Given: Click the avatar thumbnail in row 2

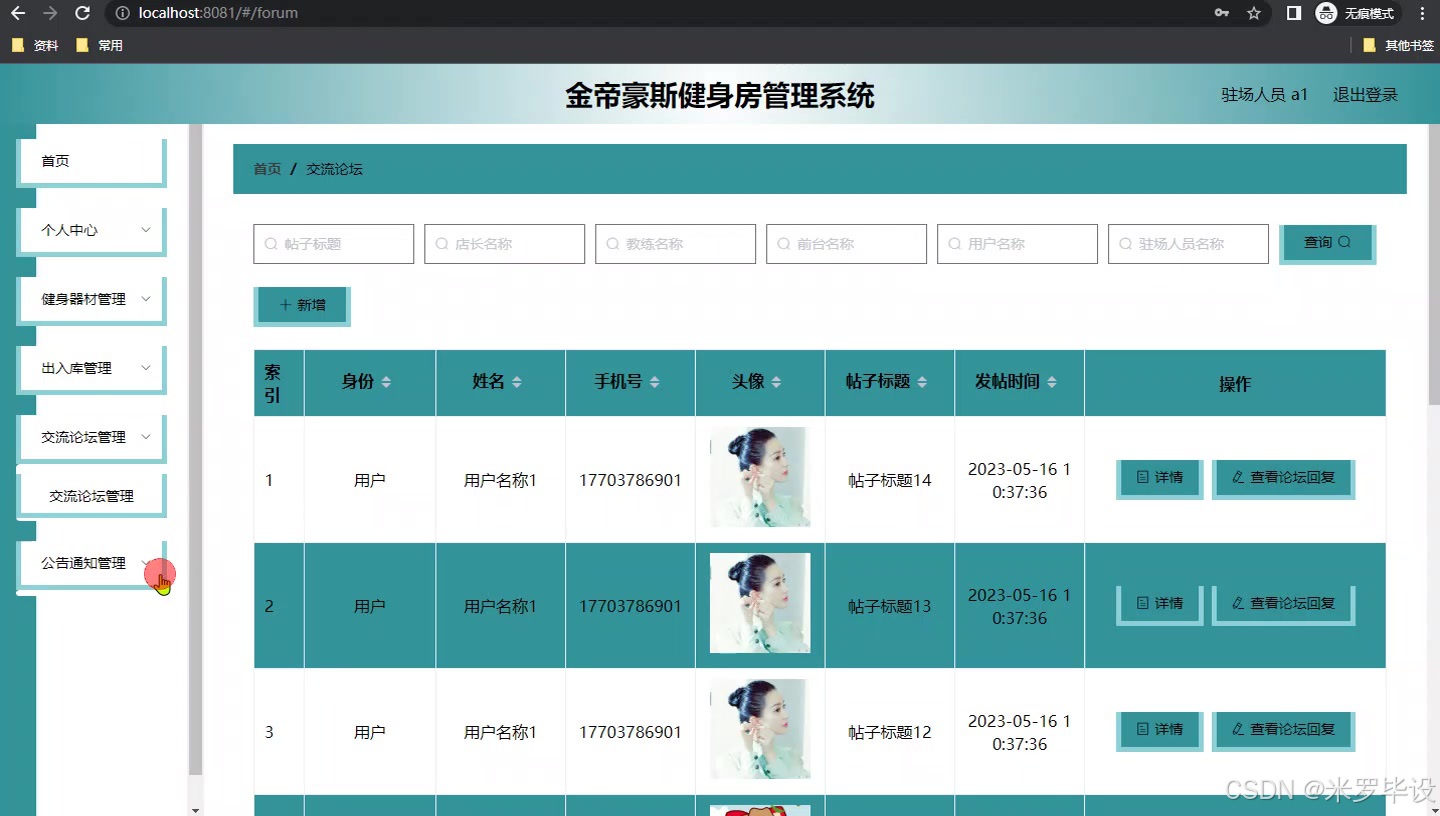Looking at the screenshot, I should [x=760, y=603].
